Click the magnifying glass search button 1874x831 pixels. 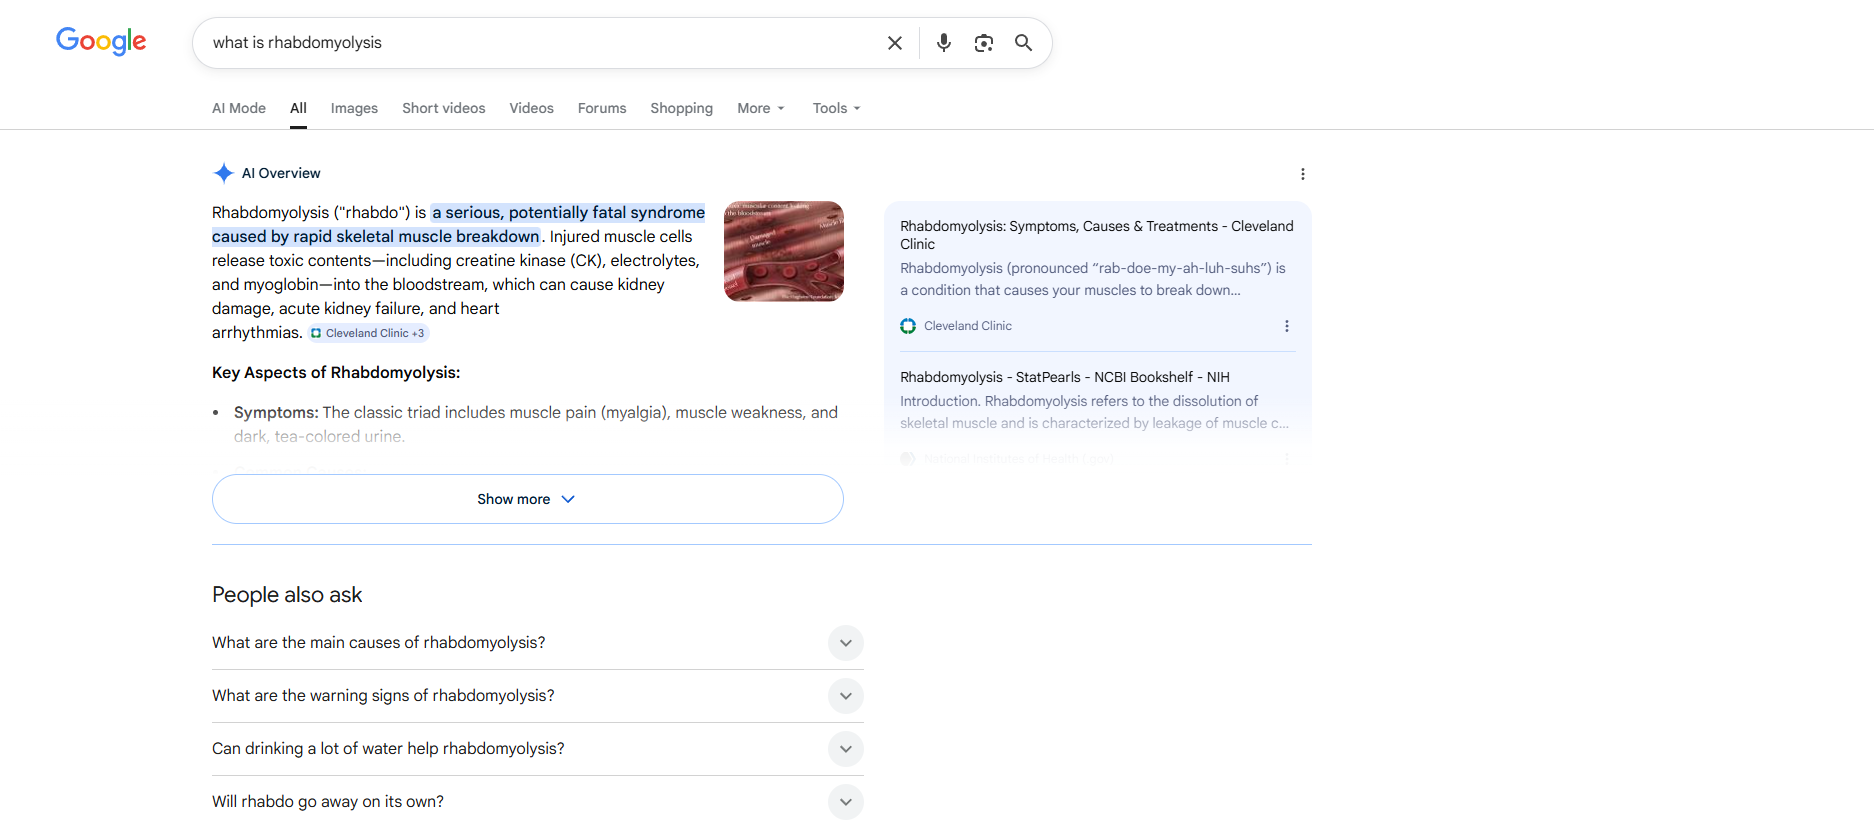pyautogui.click(x=1023, y=43)
